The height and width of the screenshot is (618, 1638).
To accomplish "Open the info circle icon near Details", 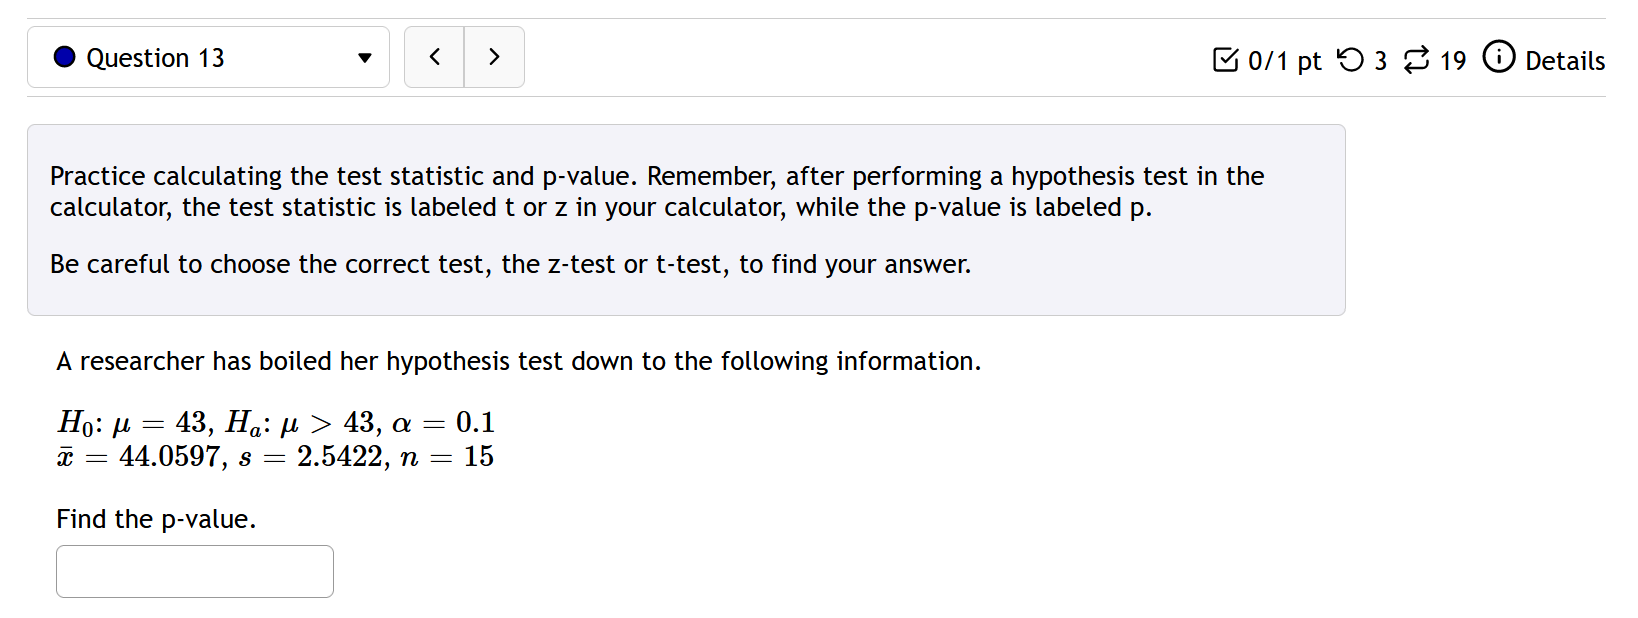I will [1498, 59].
